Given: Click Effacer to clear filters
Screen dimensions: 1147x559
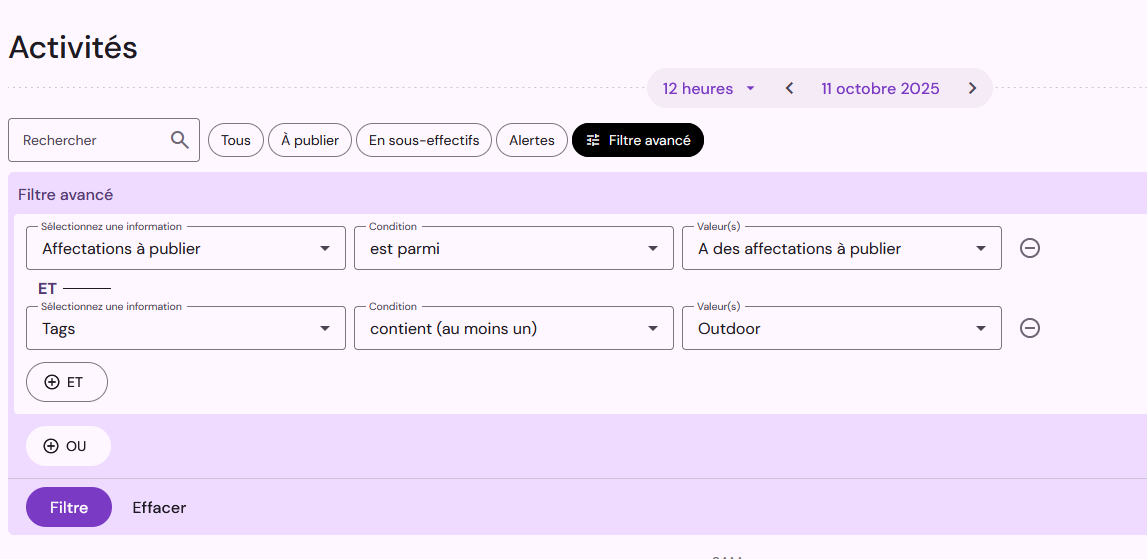Looking at the screenshot, I should click(x=159, y=507).
